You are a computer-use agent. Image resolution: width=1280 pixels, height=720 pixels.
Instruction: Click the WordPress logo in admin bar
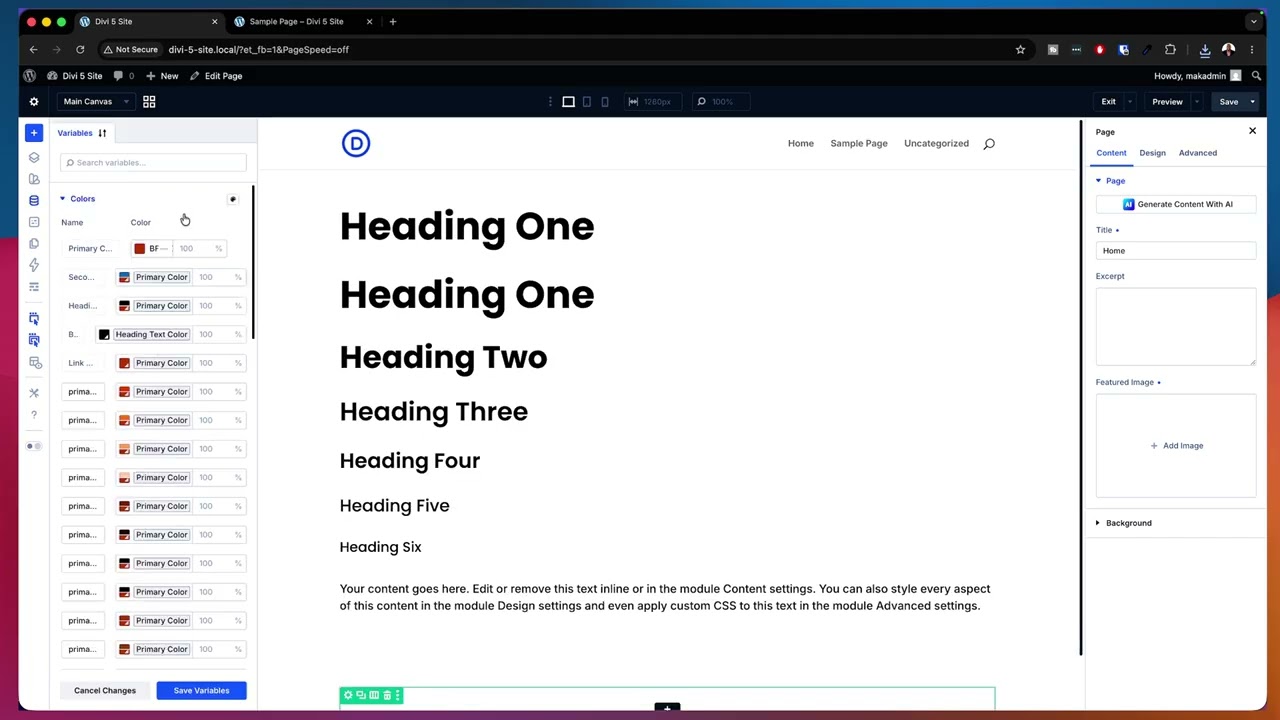pos(30,76)
